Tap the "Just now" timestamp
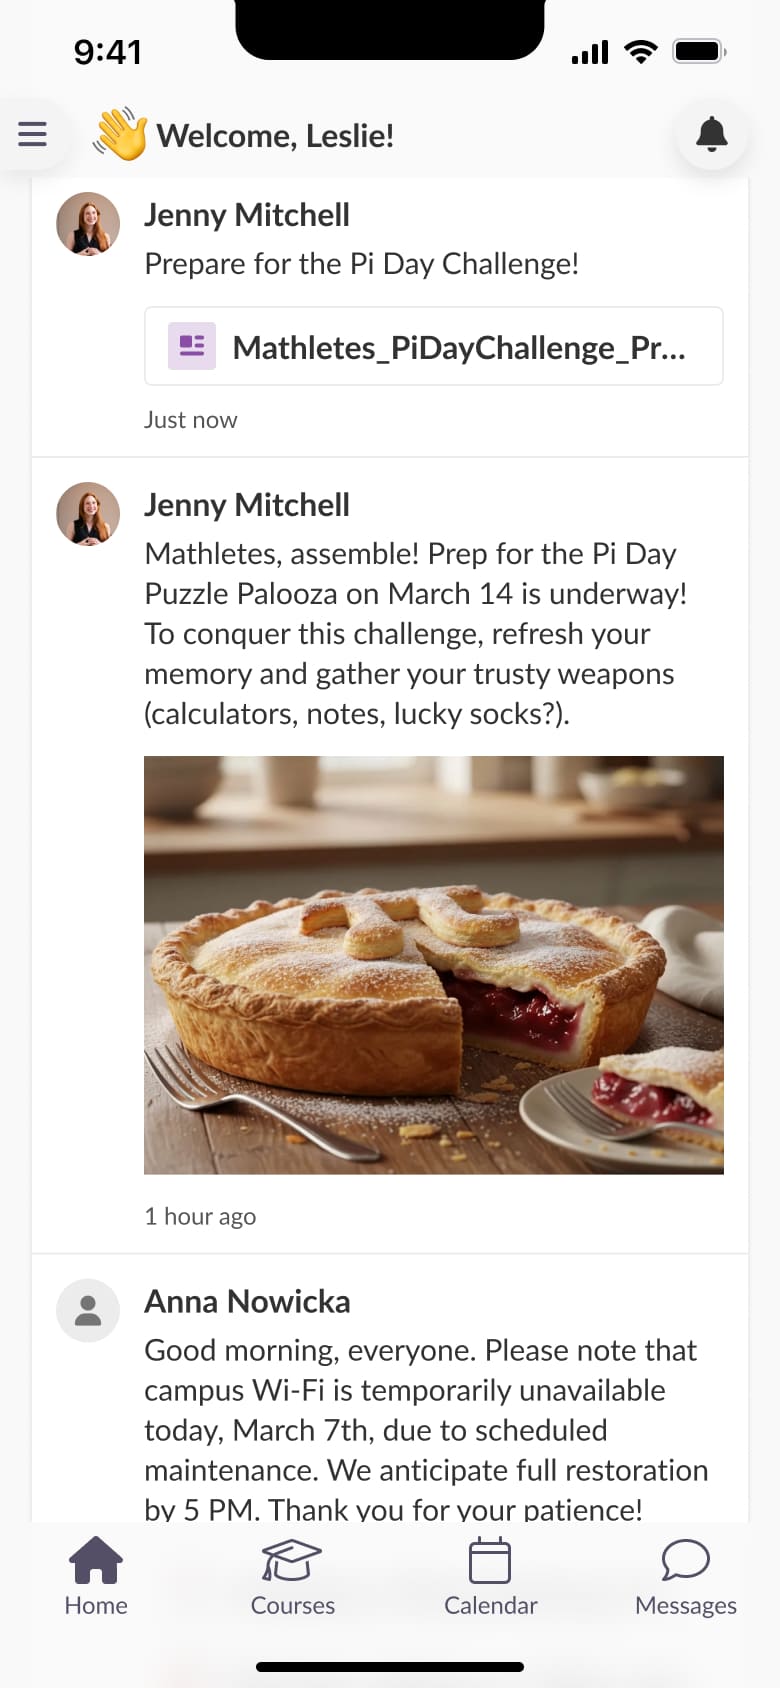Image resolution: width=780 pixels, height=1688 pixels. pos(190,420)
